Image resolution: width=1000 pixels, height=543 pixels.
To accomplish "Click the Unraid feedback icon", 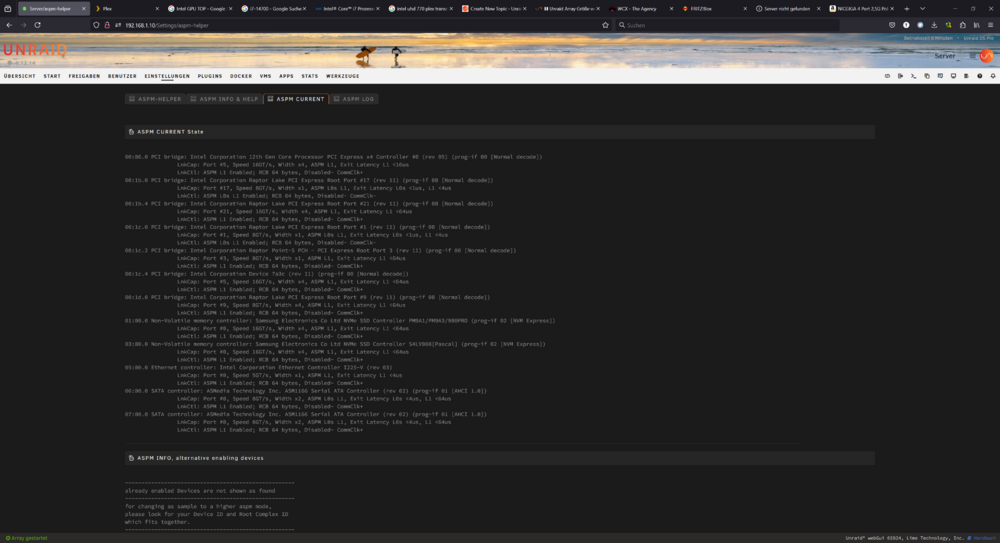I will [x=940, y=76].
